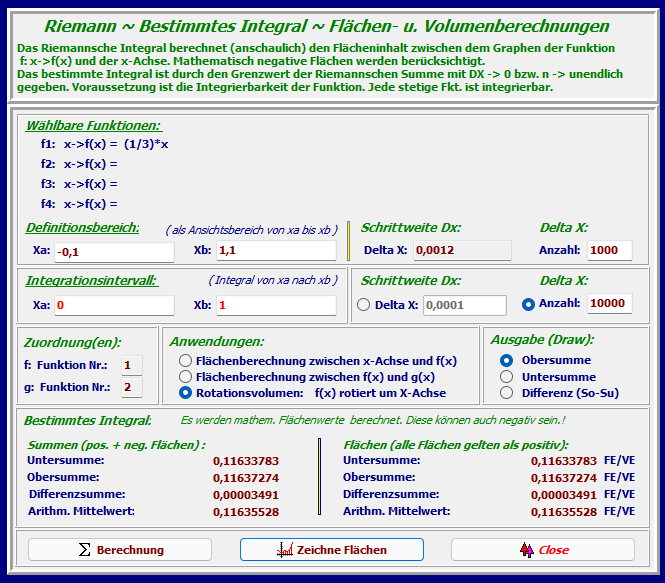665x583 pixels.
Task: Focus the Integrationsintervall Xa input
Action: pyautogui.click(x=113, y=305)
